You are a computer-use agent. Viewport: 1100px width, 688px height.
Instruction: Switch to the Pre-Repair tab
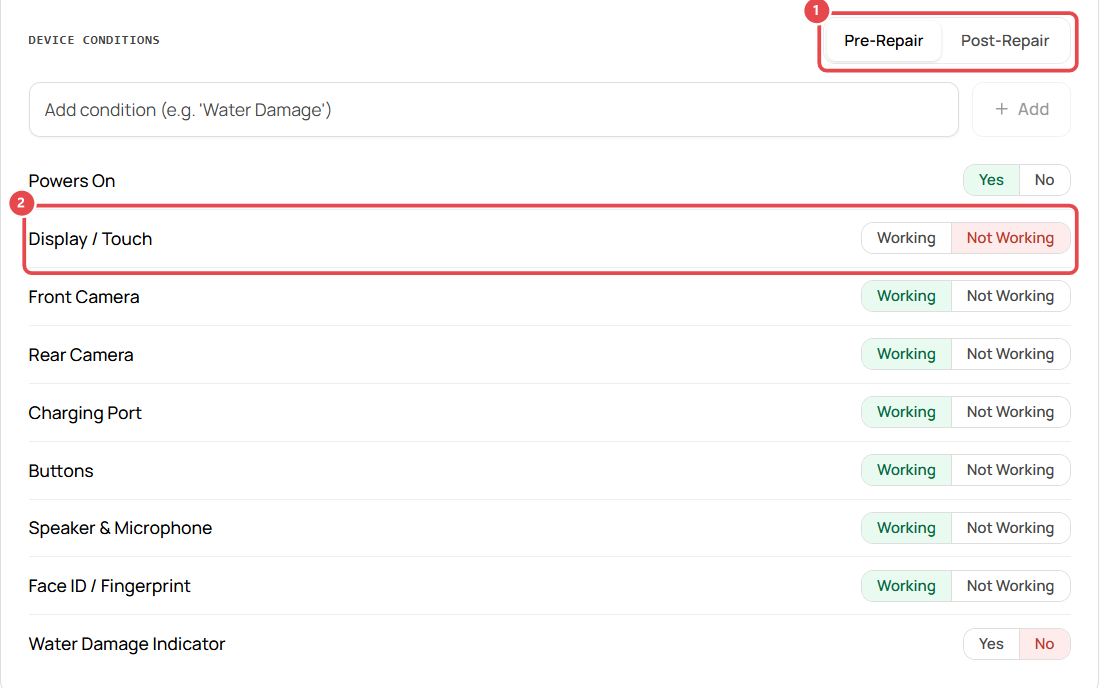coord(883,41)
